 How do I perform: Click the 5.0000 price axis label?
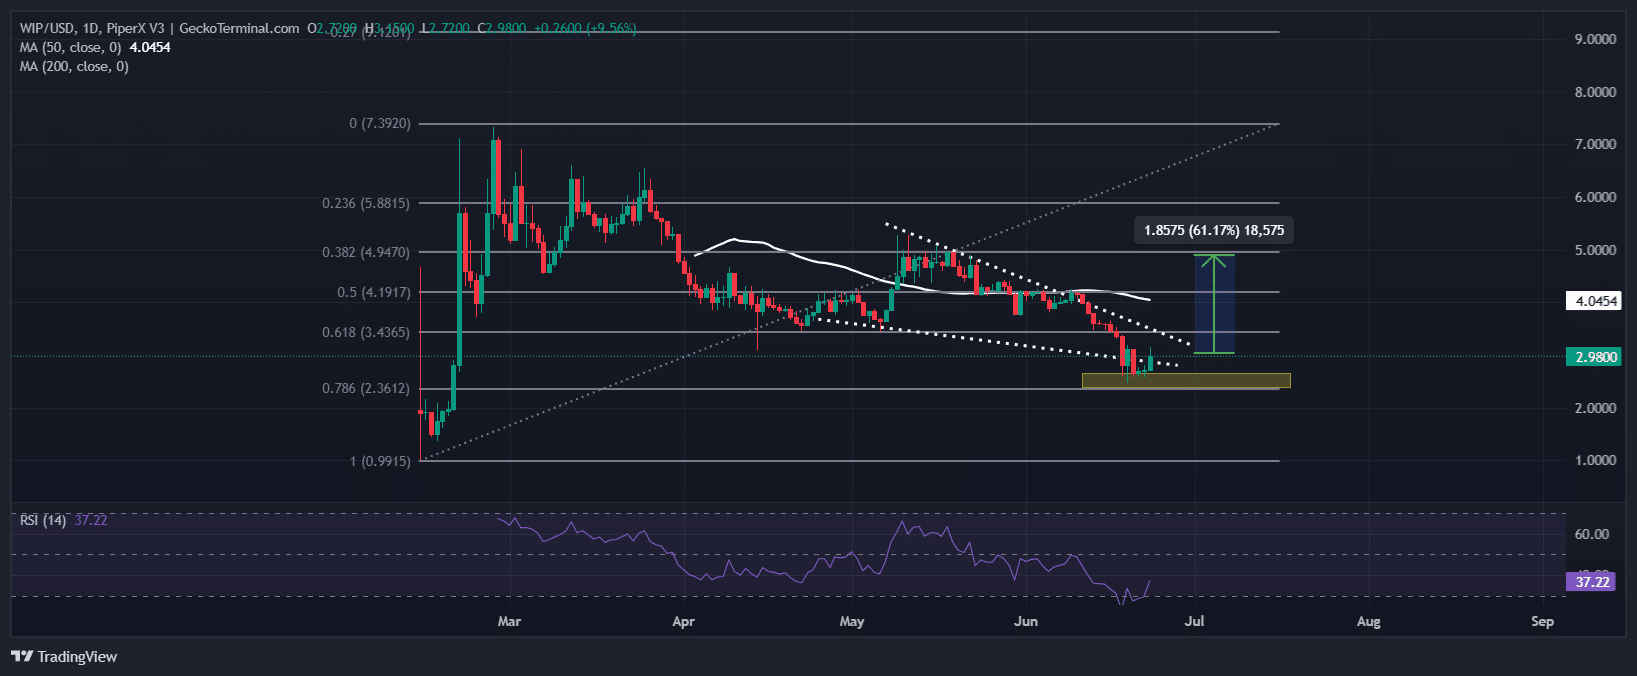(1595, 250)
